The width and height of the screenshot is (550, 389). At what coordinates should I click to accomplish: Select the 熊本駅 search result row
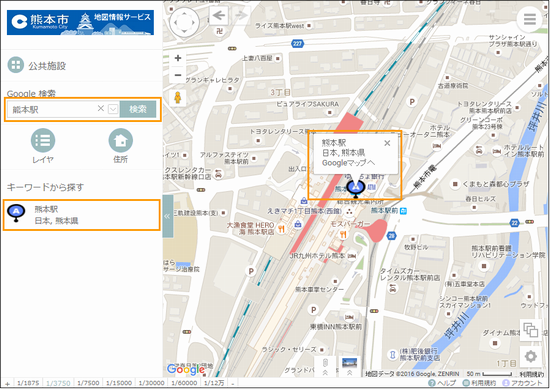82,215
